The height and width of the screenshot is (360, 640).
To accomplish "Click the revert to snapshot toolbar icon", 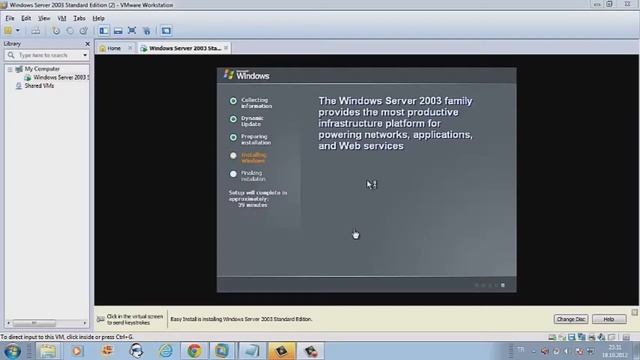I will pos(70,31).
